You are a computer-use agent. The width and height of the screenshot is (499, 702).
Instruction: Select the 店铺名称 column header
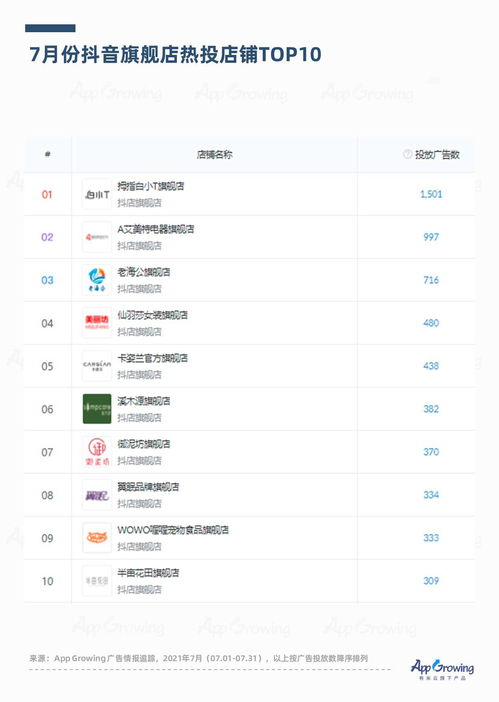point(214,154)
